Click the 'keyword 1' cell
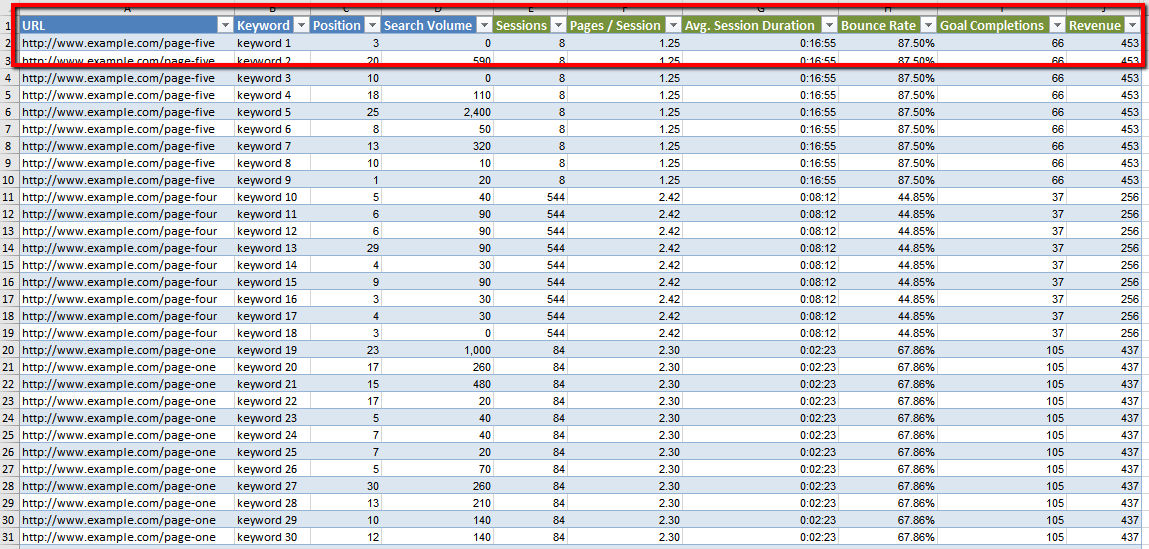The width and height of the screenshot is (1149, 549). click(x=272, y=43)
